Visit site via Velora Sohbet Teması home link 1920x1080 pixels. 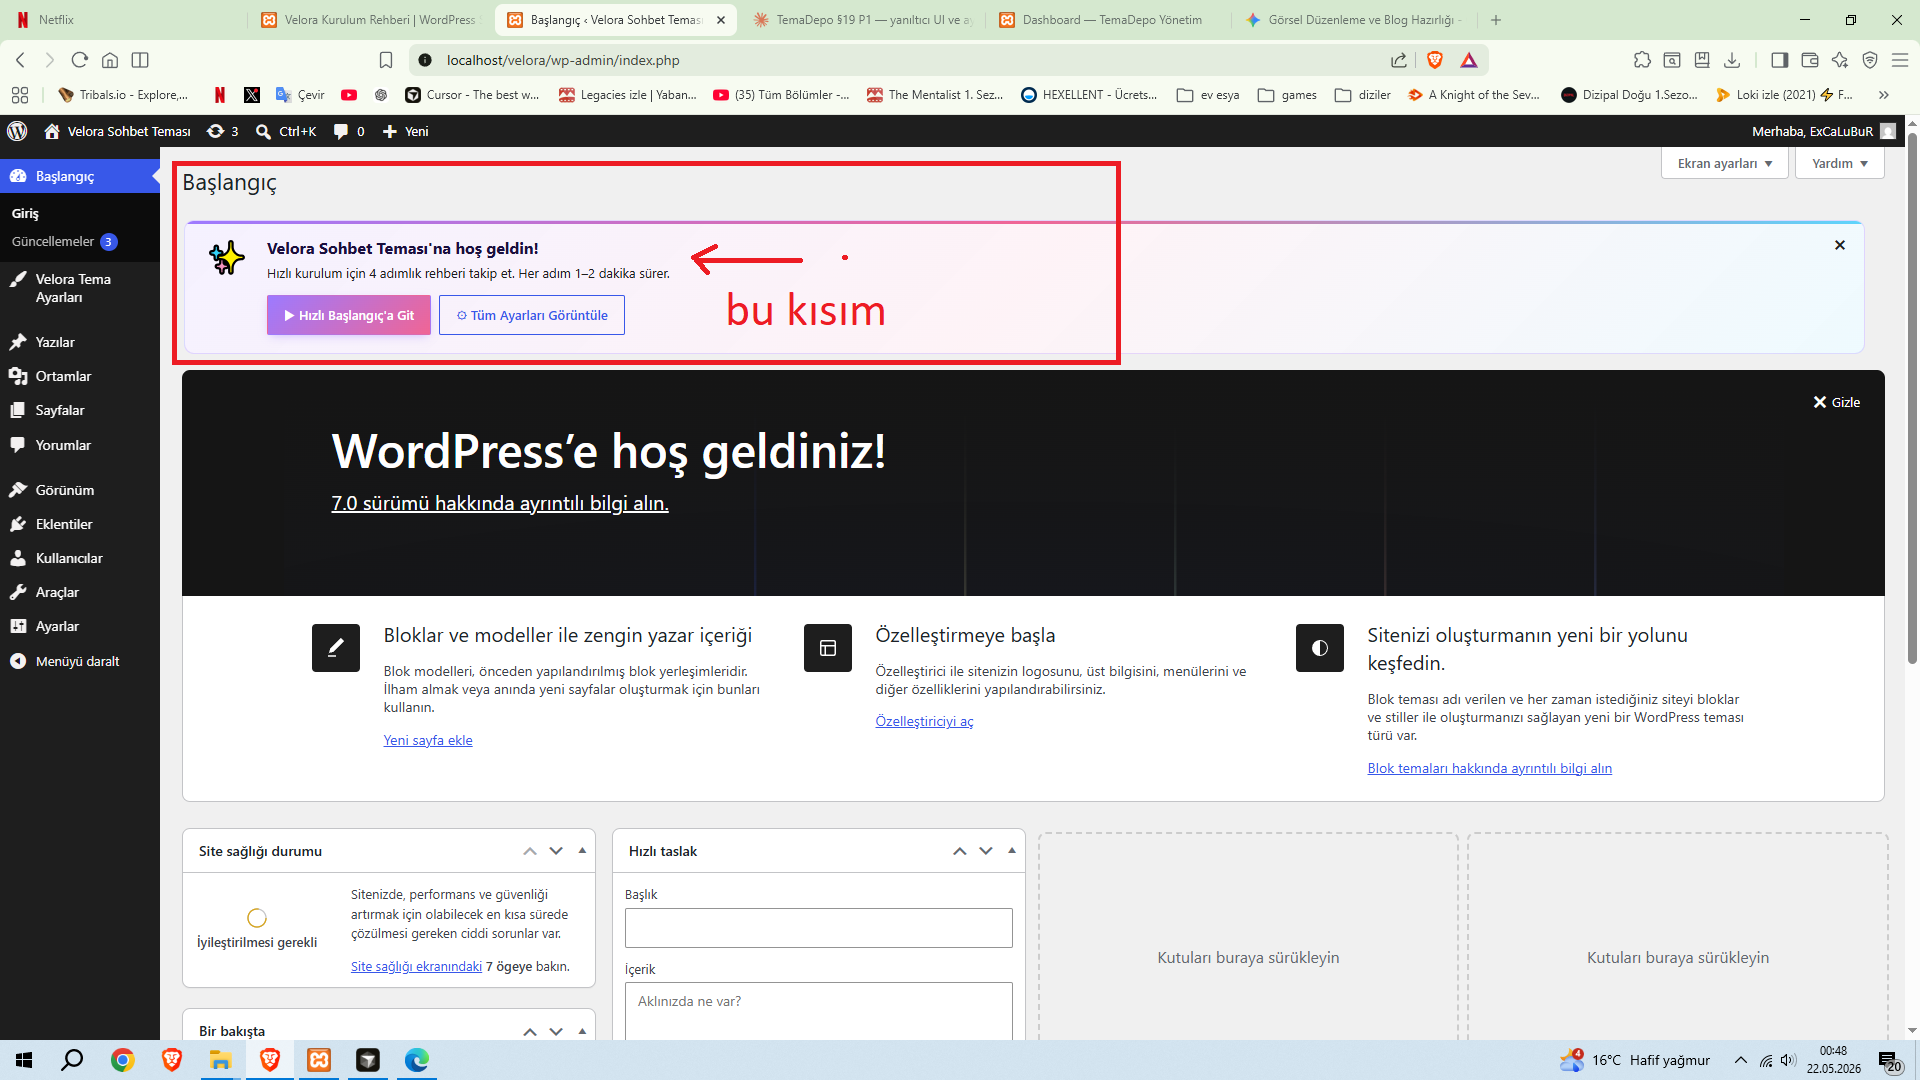tap(118, 131)
